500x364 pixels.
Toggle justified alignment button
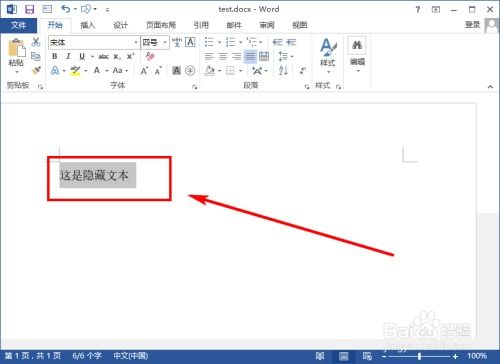[x=250, y=56]
